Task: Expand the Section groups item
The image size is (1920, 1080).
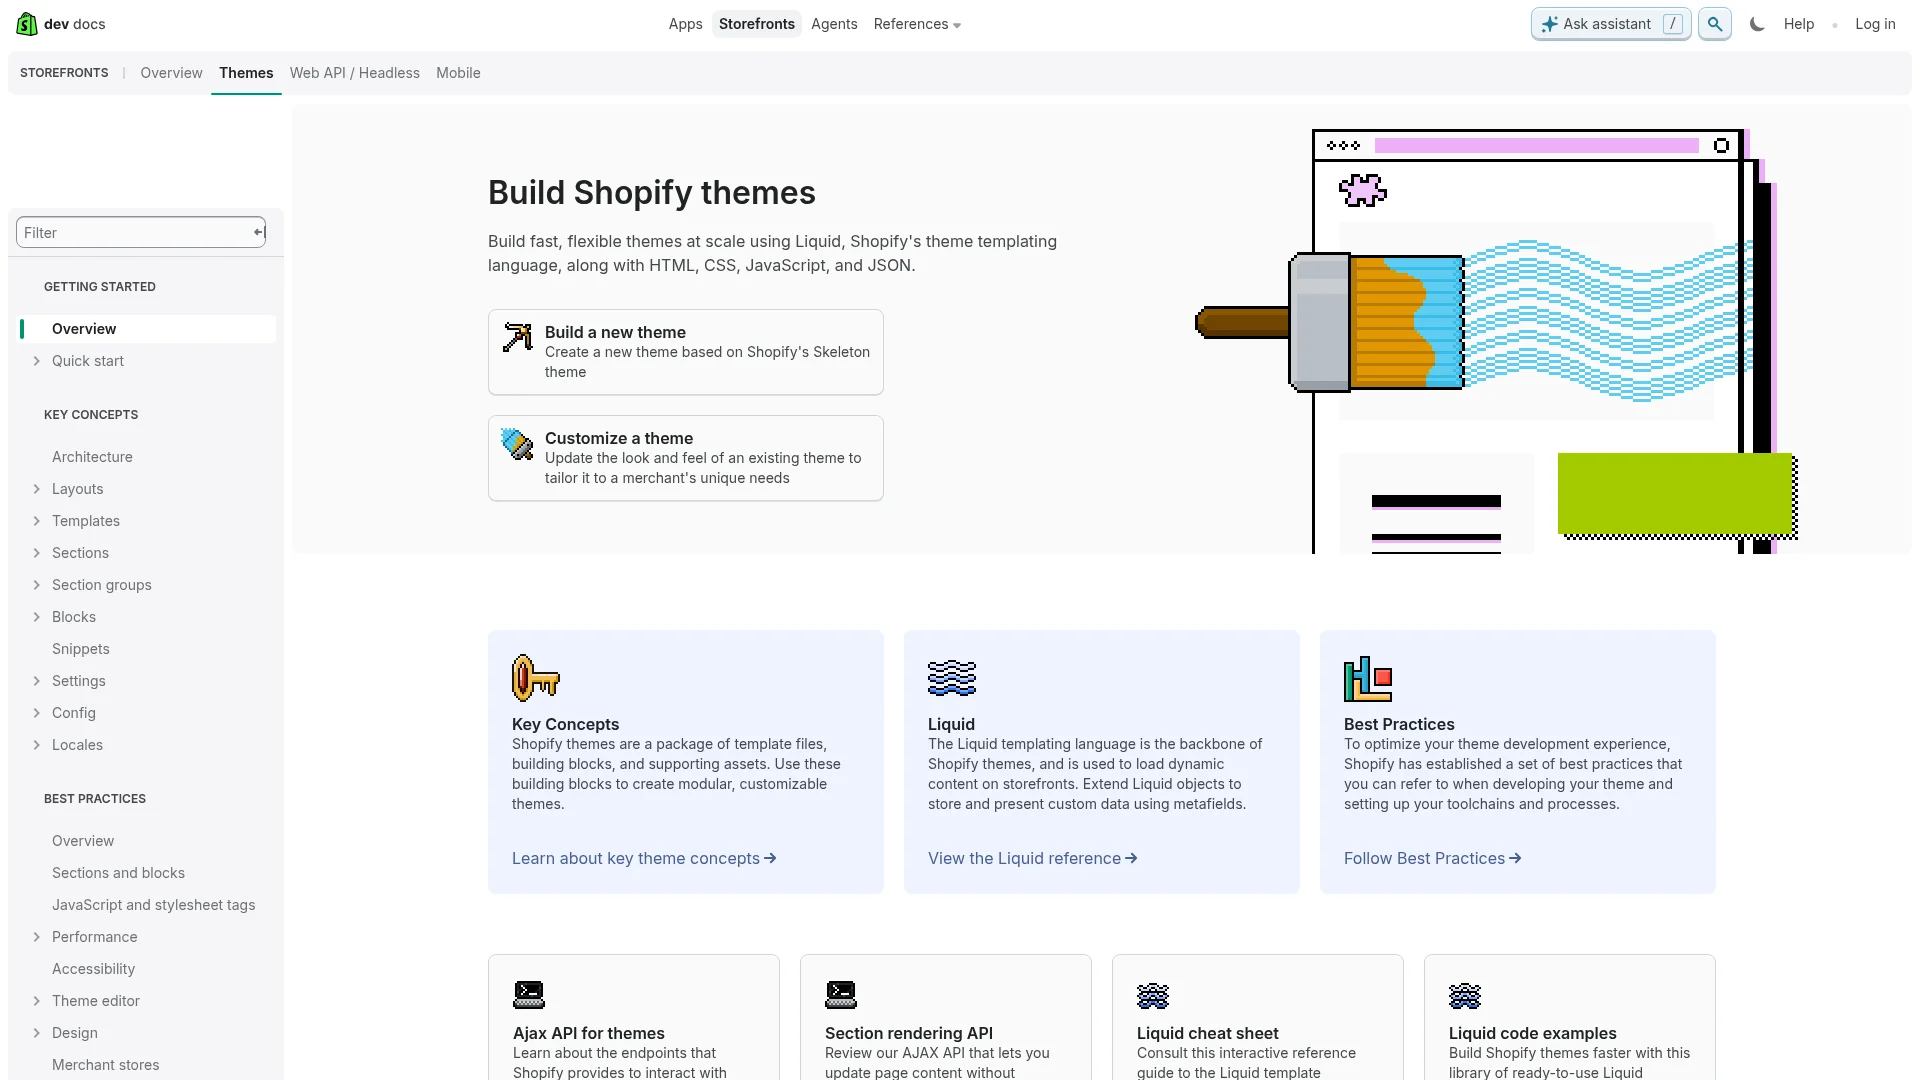Action: pyautogui.click(x=37, y=585)
